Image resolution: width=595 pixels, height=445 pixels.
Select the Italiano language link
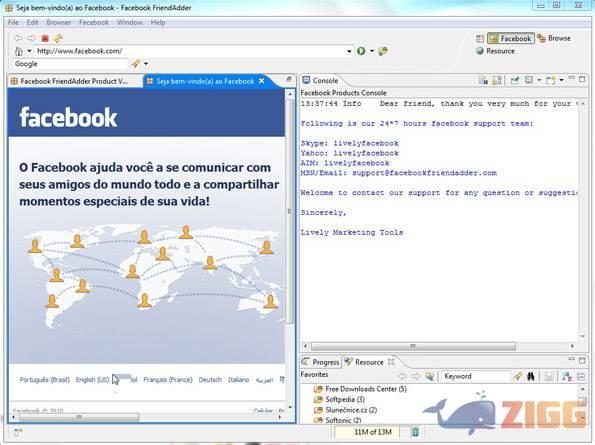[238, 380]
